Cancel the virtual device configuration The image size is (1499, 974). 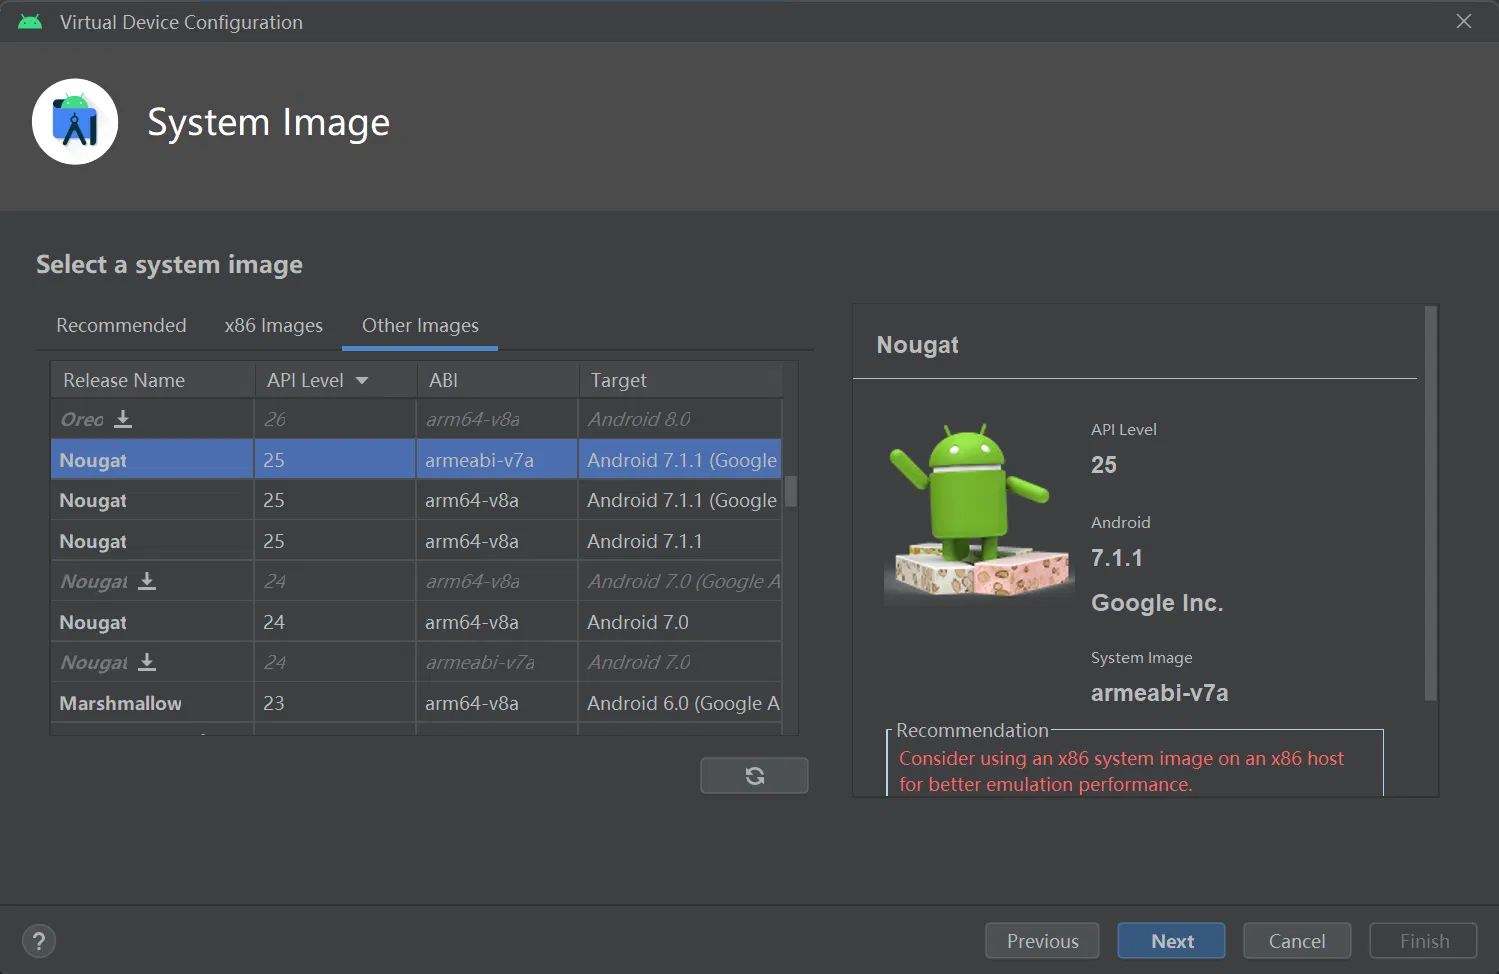[x=1297, y=941]
